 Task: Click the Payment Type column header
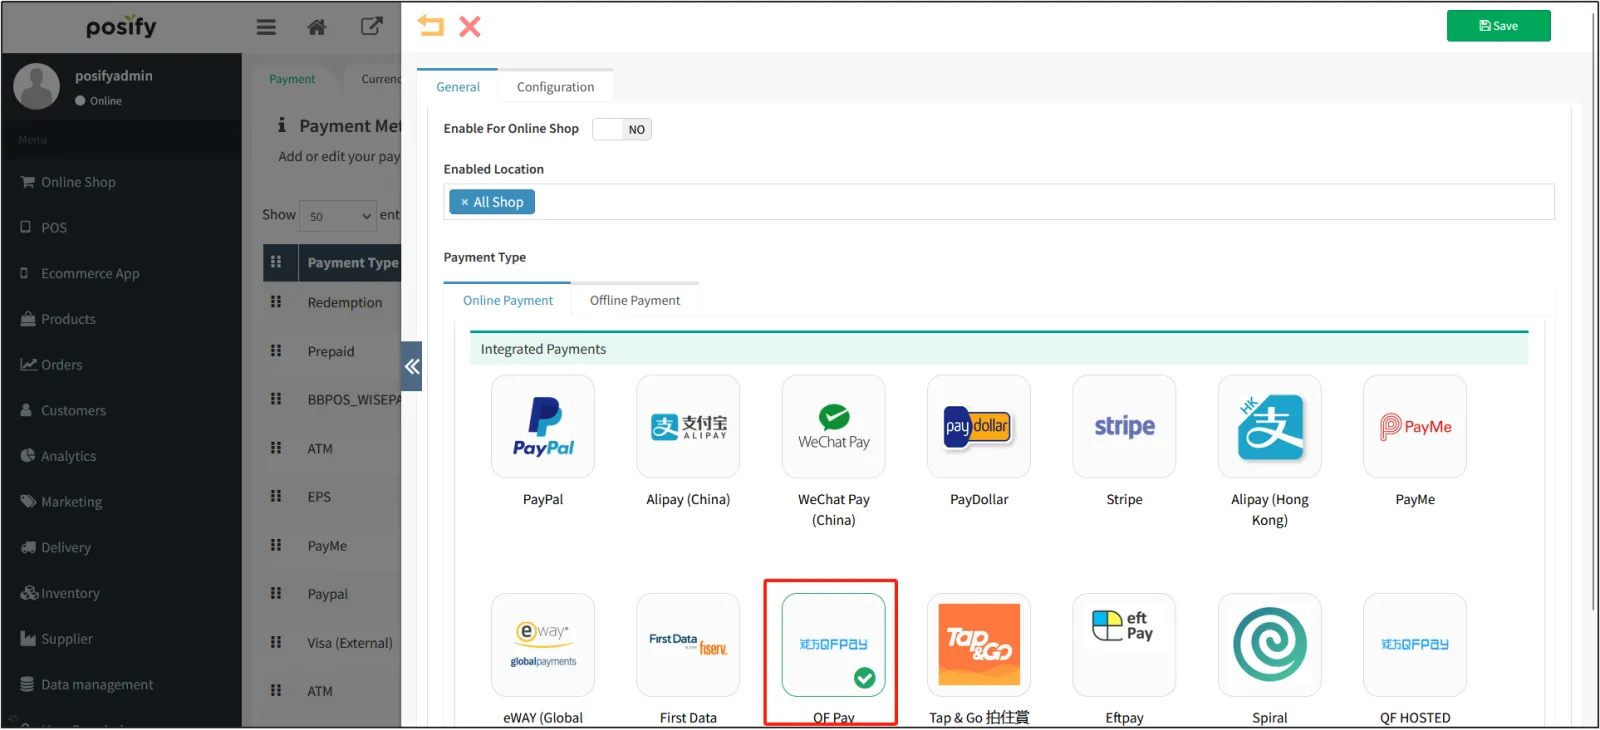pyautogui.click(x=351, y=263)
